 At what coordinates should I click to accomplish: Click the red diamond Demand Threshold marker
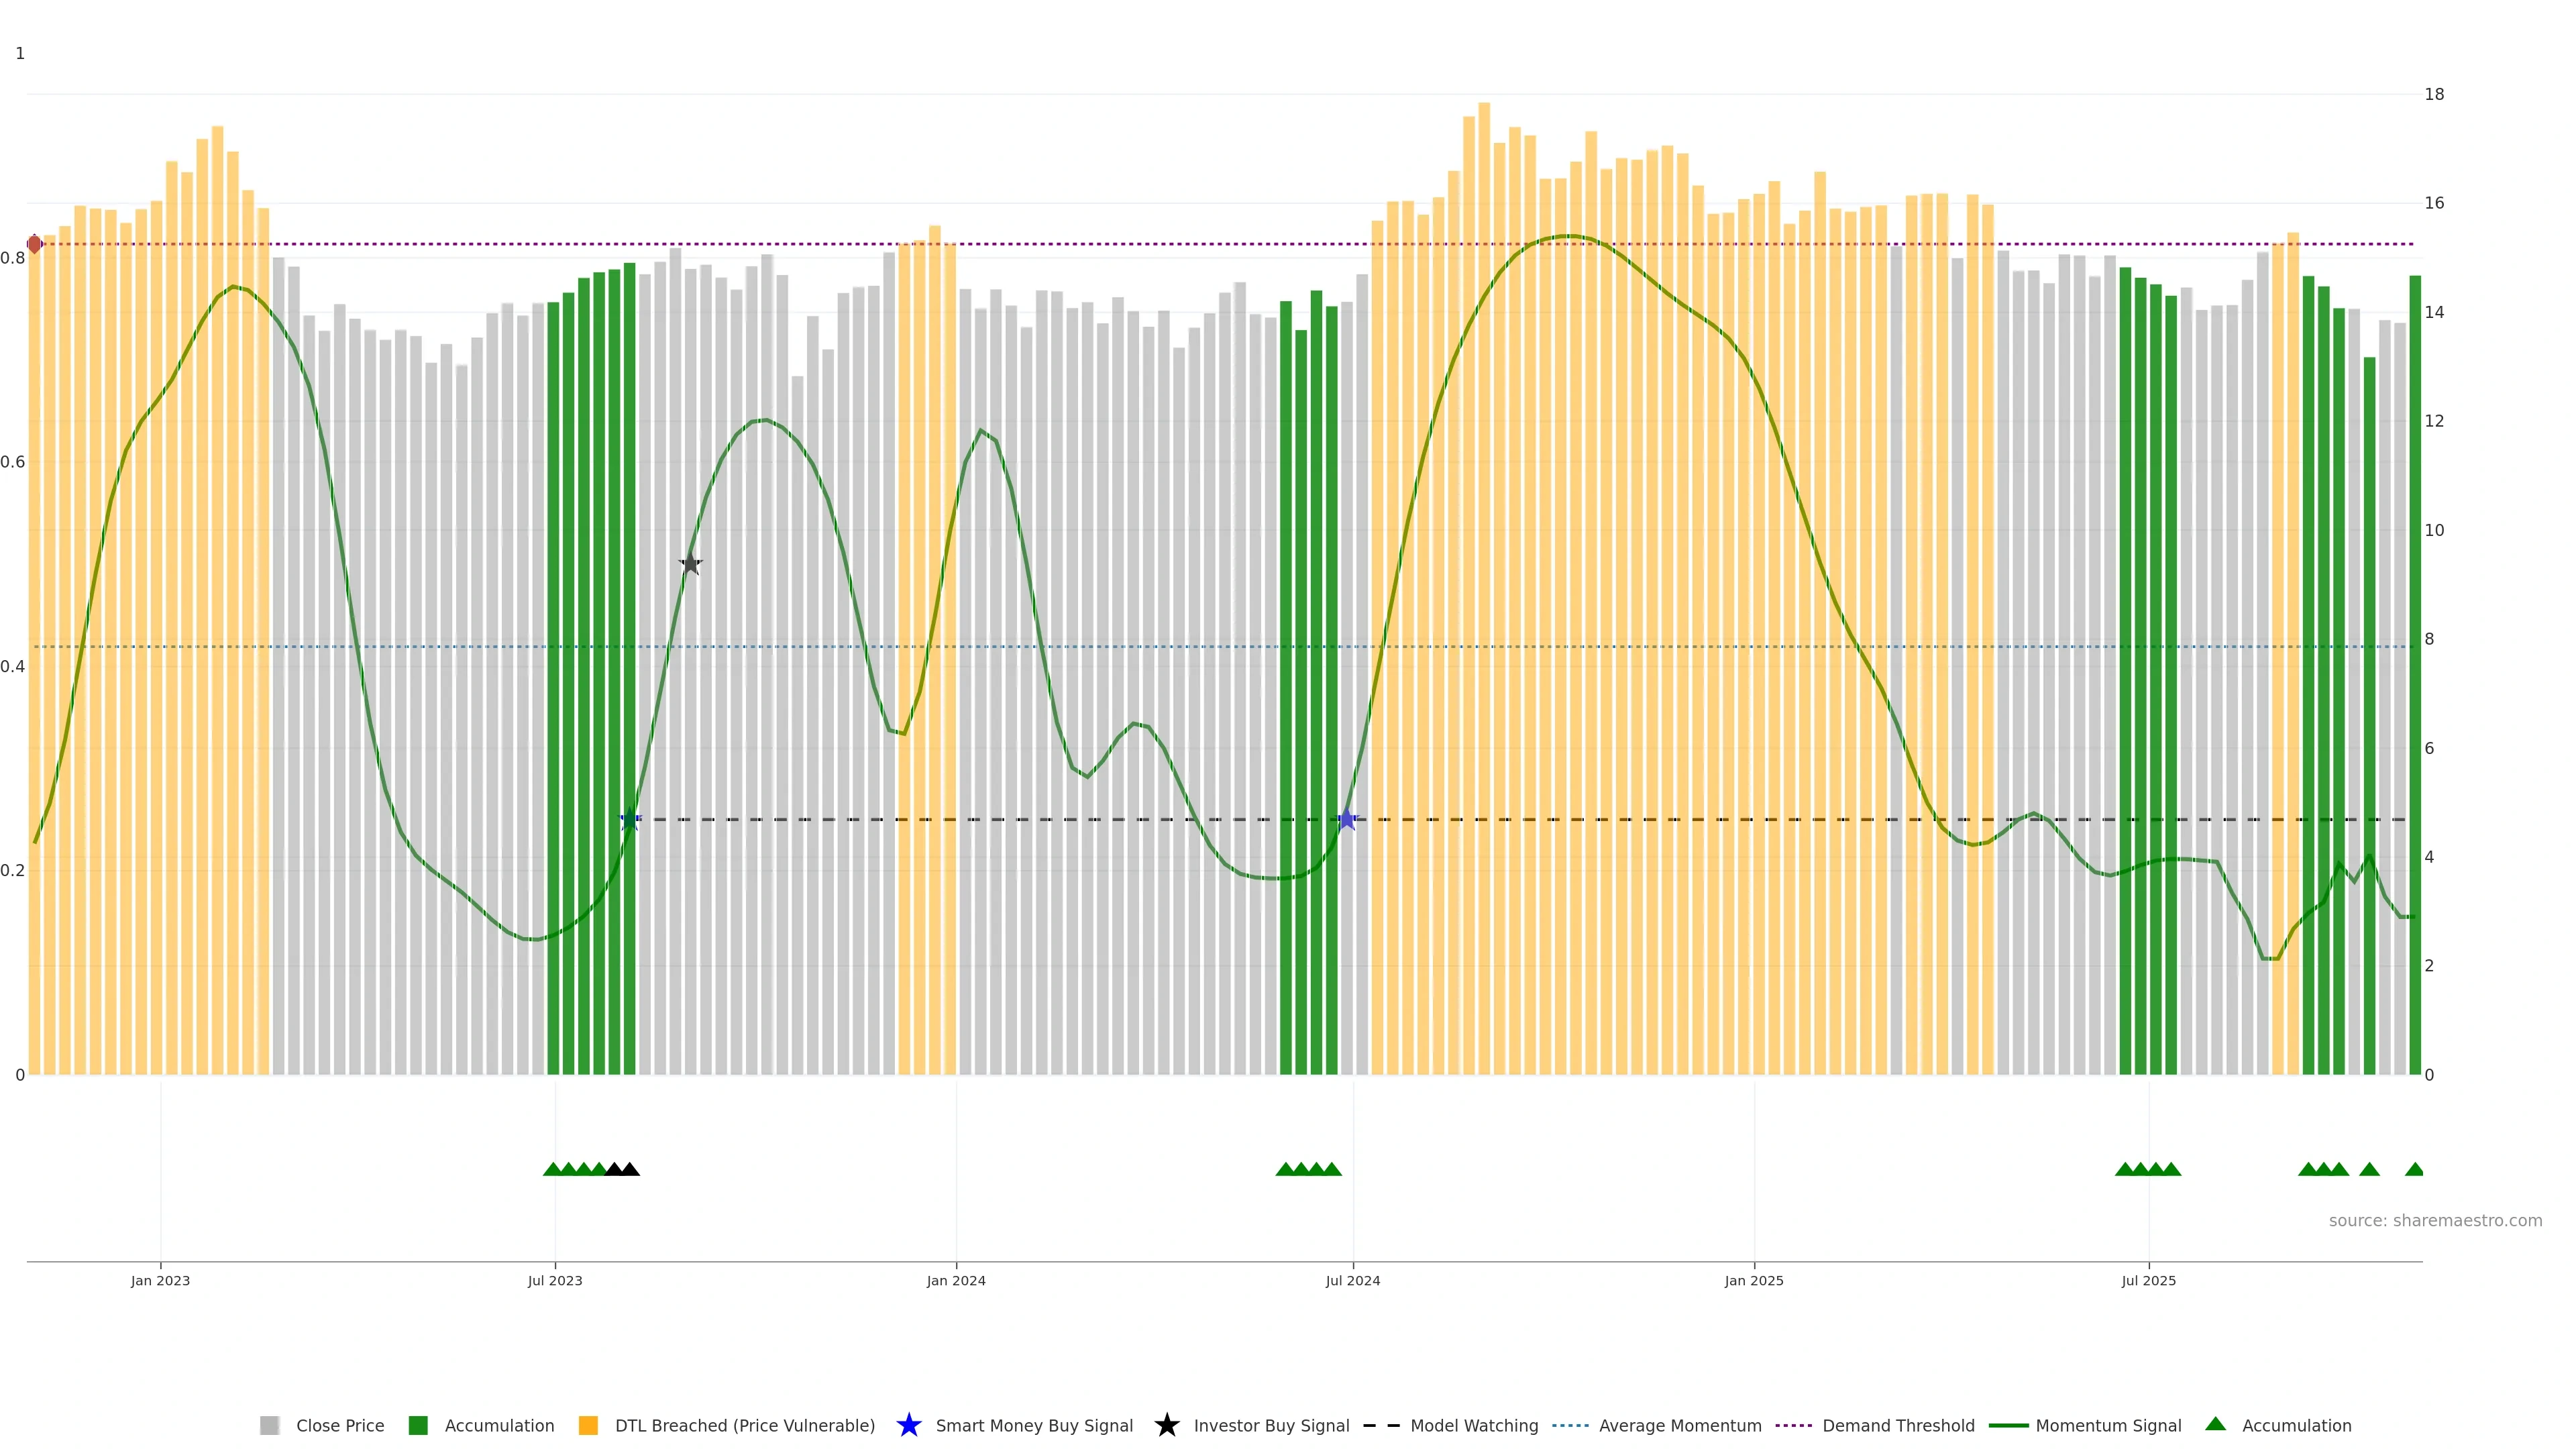click(x=34, y=244)
